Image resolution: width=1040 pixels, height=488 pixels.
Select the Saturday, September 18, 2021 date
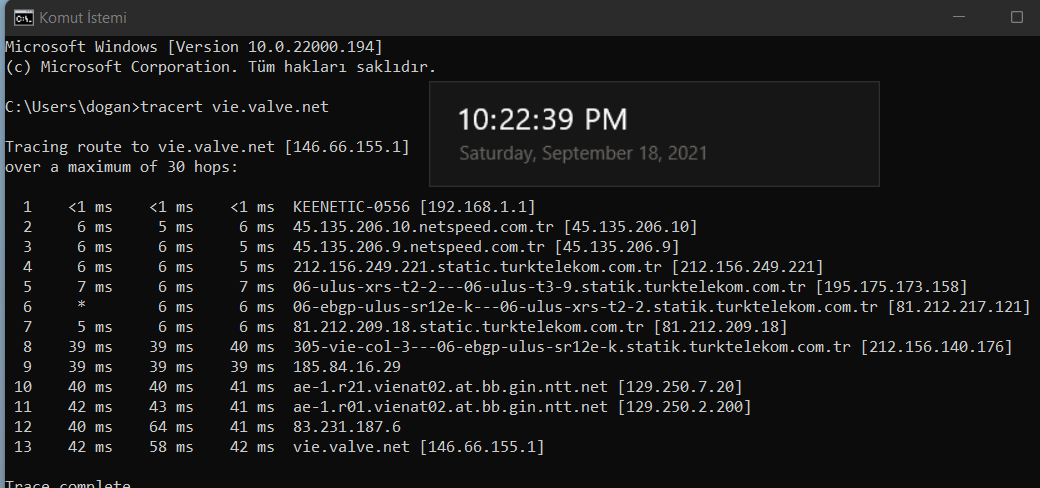583,154
